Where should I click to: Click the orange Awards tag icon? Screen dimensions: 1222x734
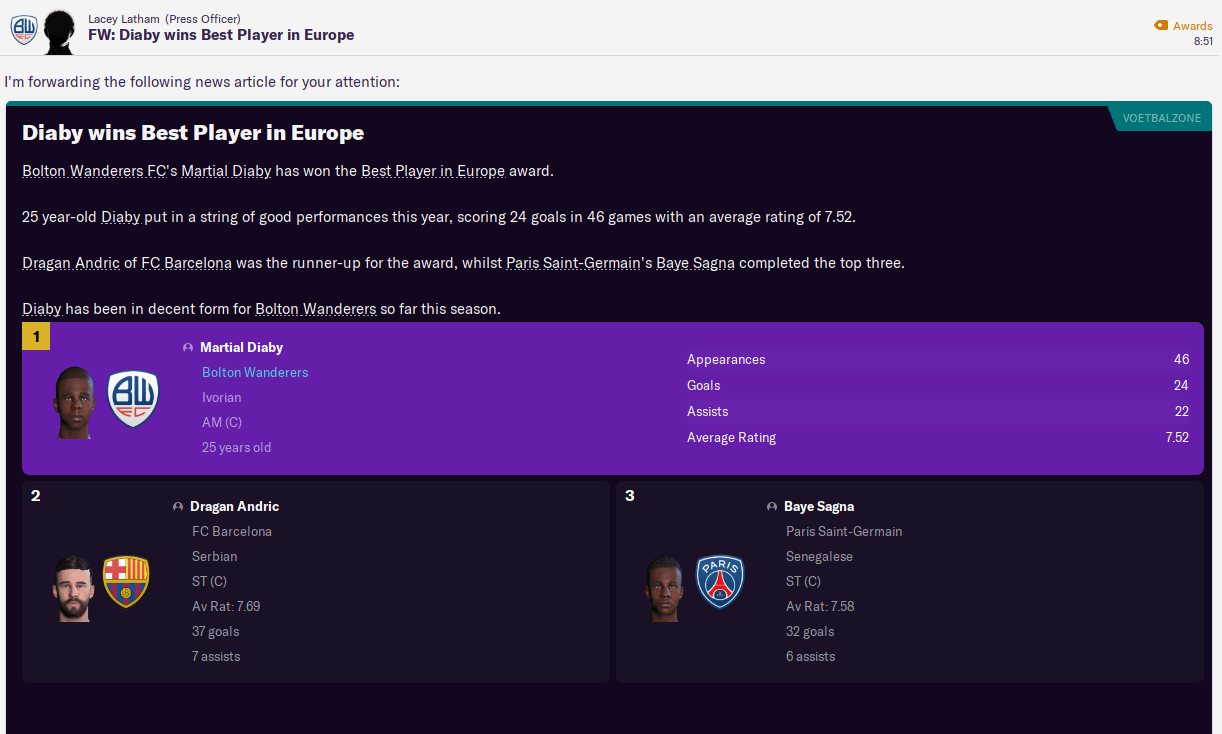click(1160, 26)
